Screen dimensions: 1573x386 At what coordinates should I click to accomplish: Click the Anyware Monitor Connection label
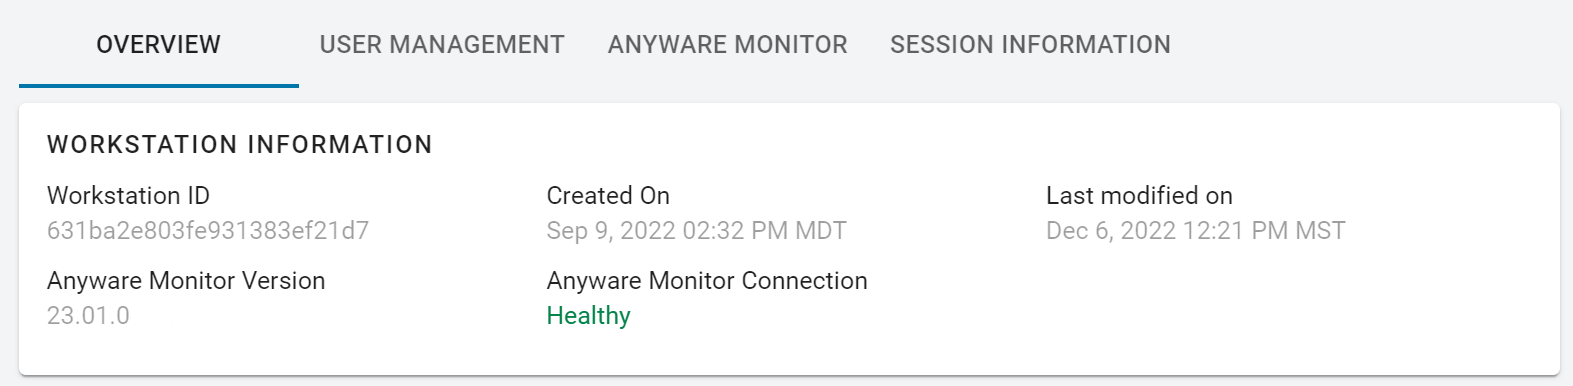pos(706,281)
